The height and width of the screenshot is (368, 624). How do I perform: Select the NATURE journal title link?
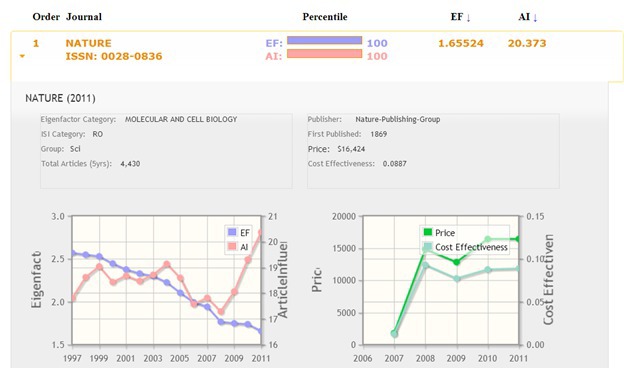pyautogui.click(x=88, y=43)
